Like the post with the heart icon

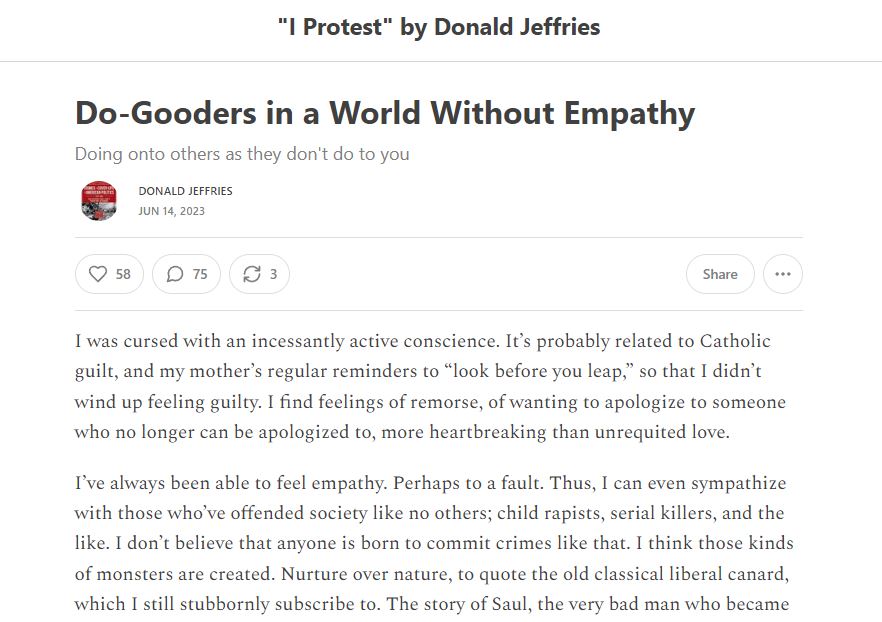[98, 274]
